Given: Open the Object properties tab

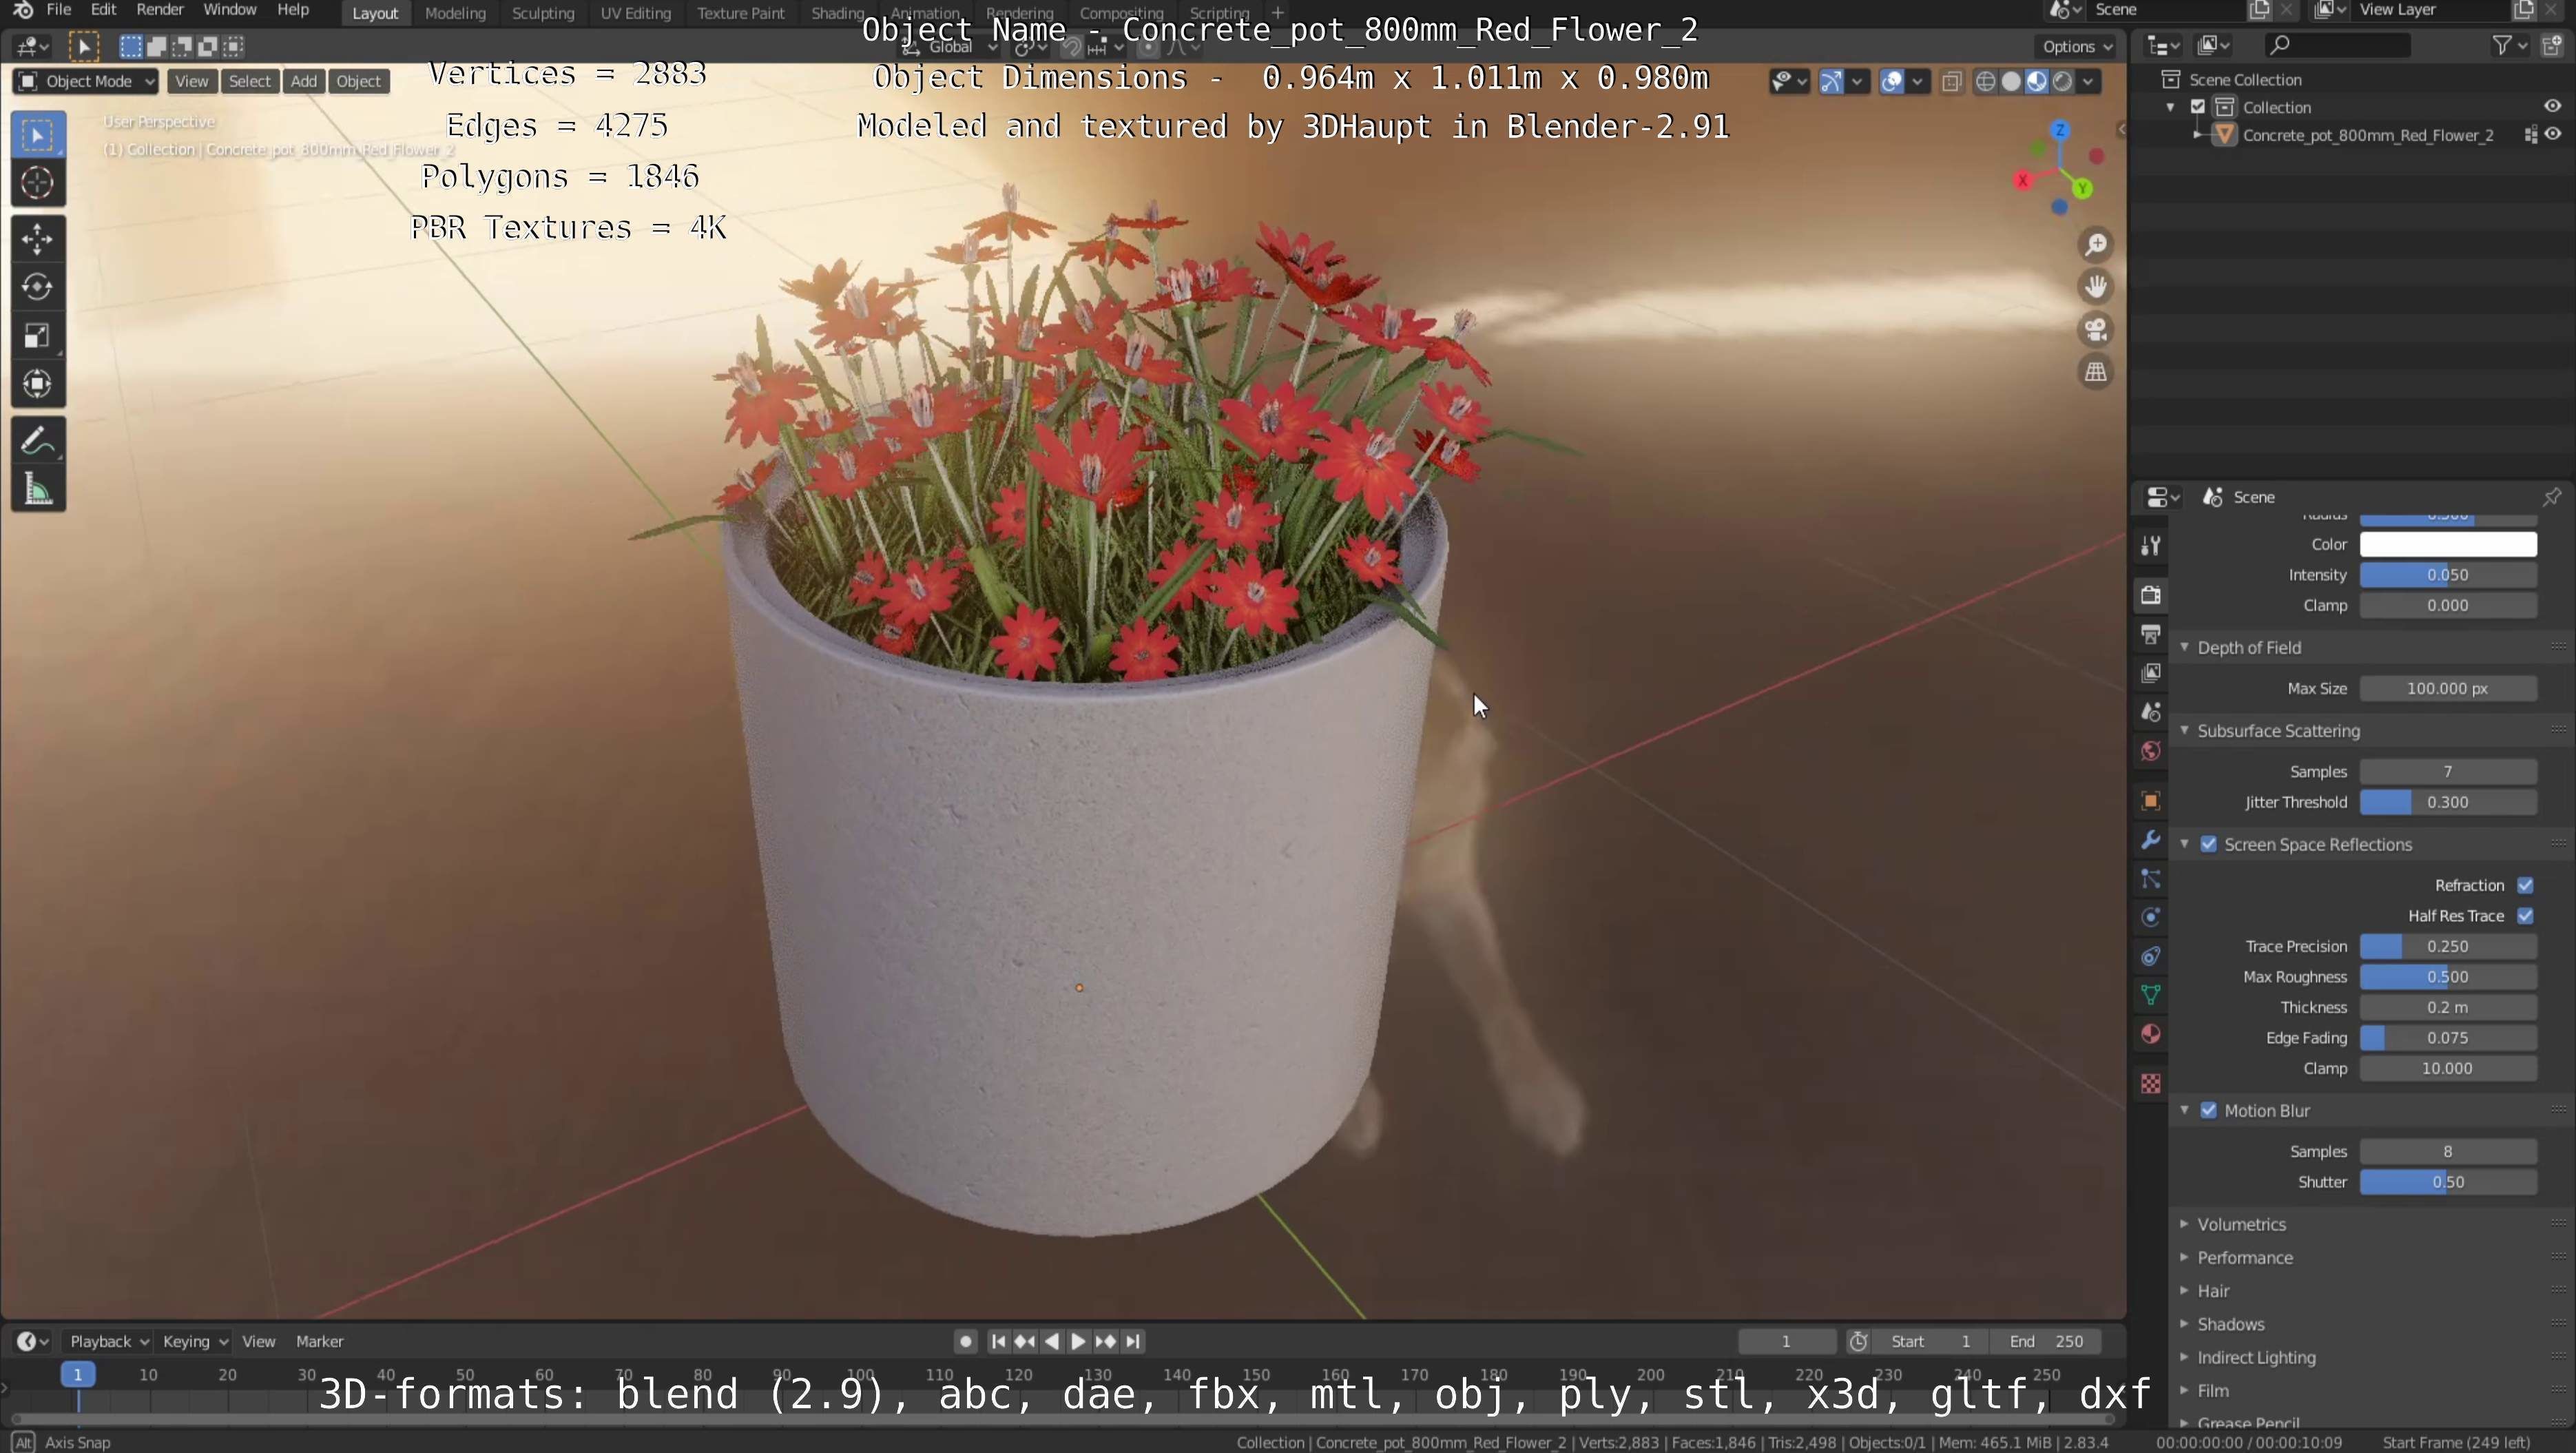Looking at the screenshot, I should [x=2151, y=801].
